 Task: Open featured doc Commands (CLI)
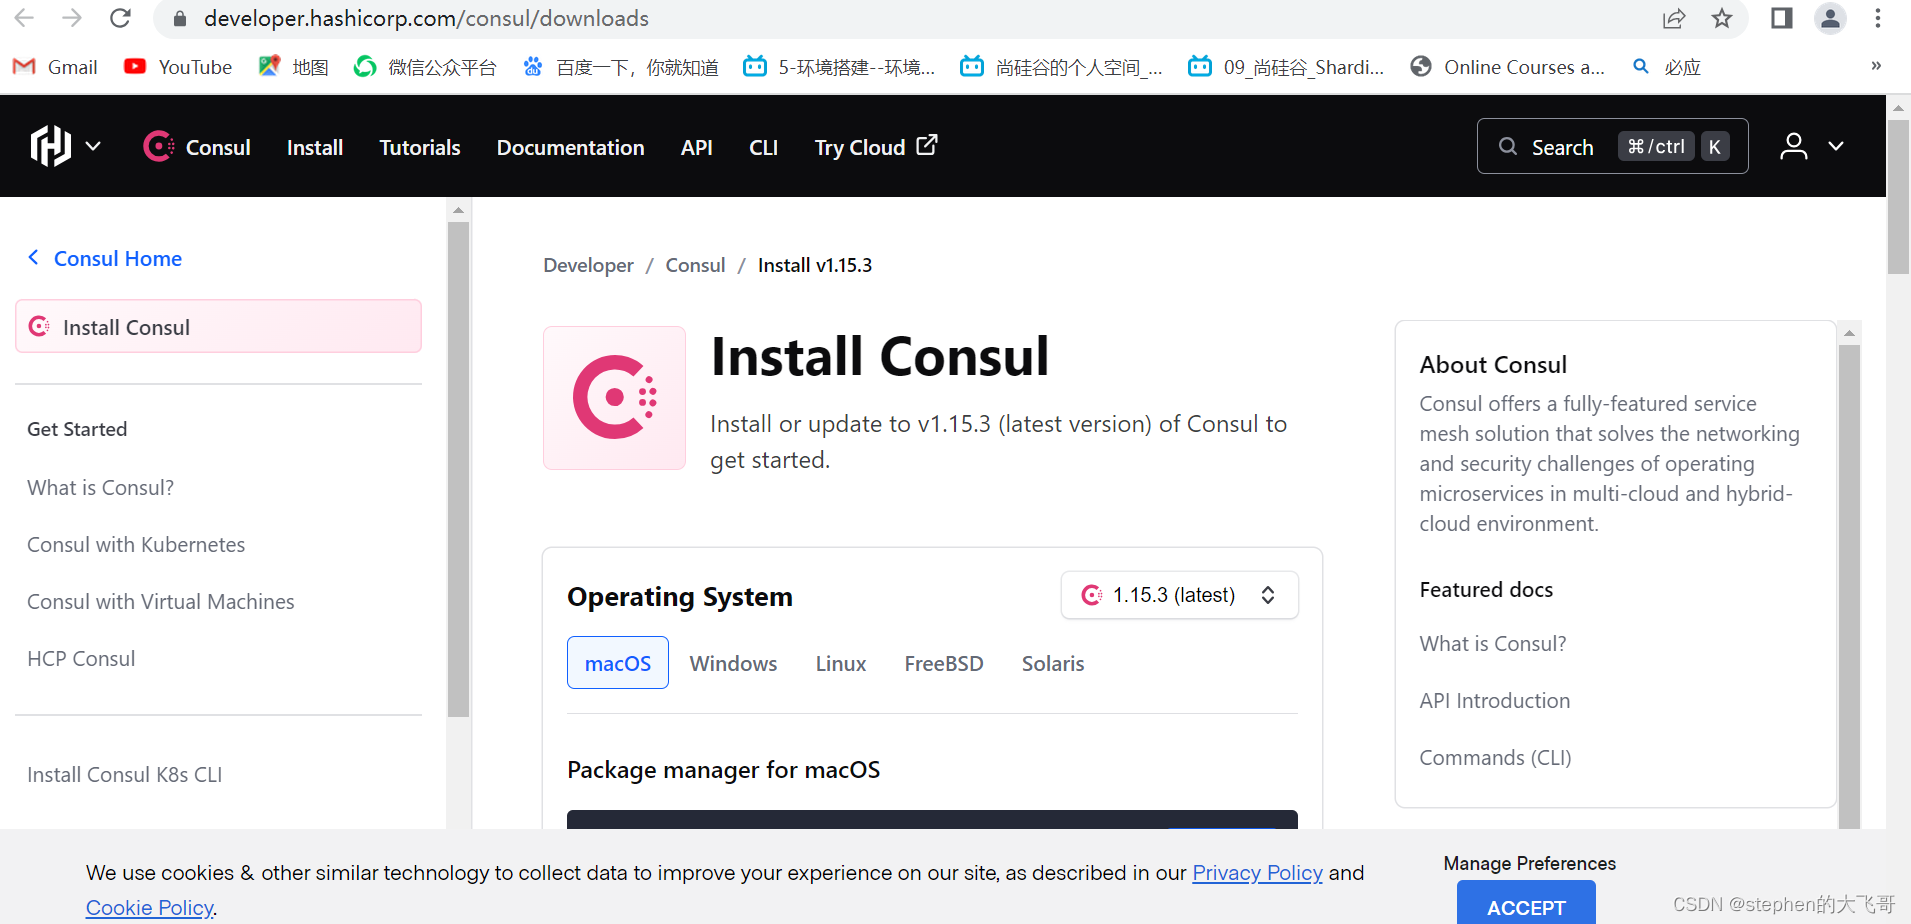1495,757
